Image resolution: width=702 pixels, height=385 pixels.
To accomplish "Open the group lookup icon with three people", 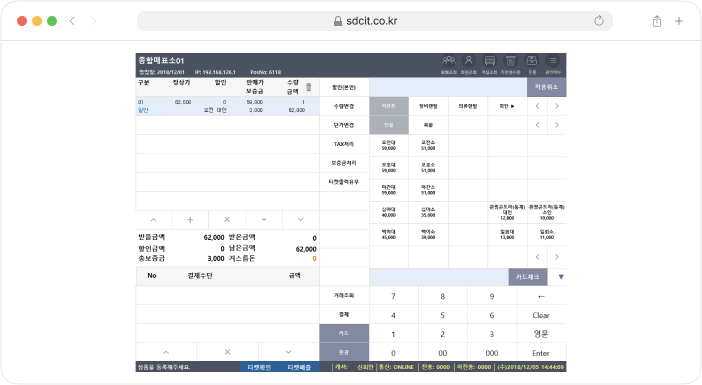I will click(449, 60).
